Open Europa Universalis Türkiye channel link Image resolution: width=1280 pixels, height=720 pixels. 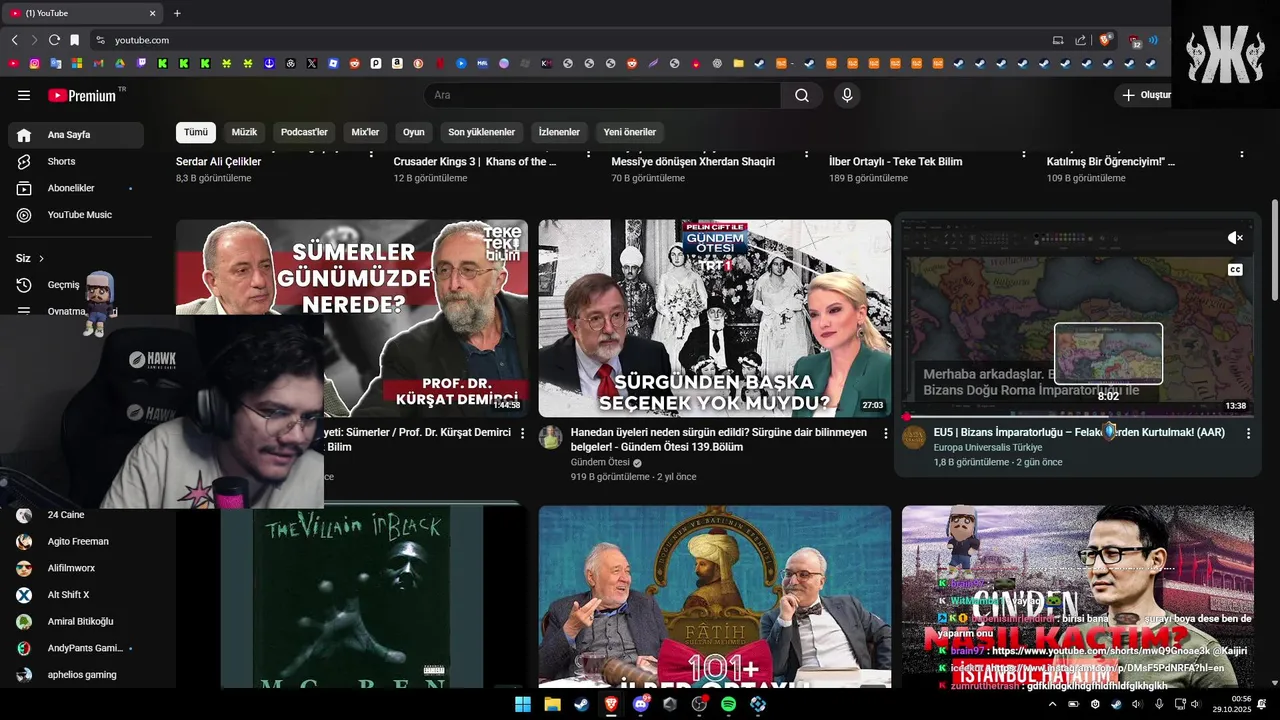(x=987, y=448)
